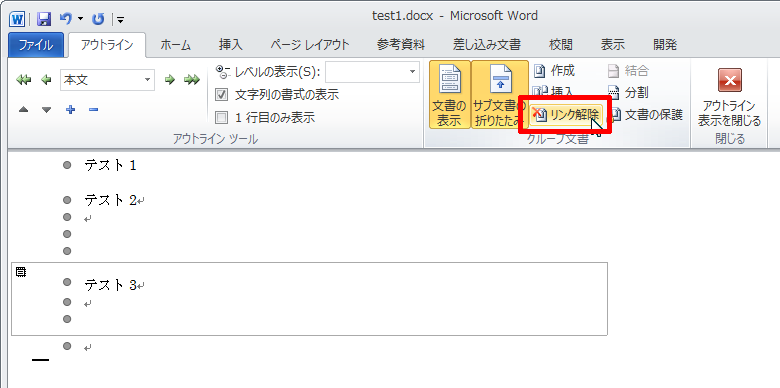The image size is (780, 388).
Task: Click the Save icon in quick access toolbar
Action: point(44,19)
